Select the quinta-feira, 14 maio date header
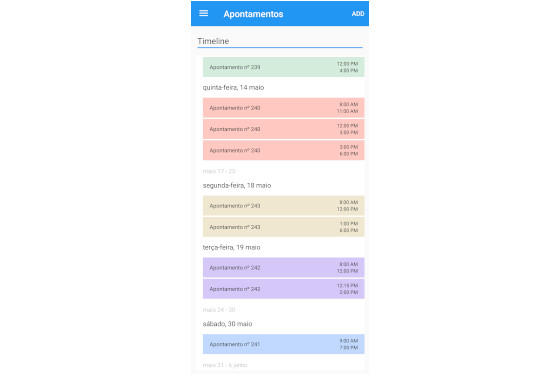 [233, 88]
